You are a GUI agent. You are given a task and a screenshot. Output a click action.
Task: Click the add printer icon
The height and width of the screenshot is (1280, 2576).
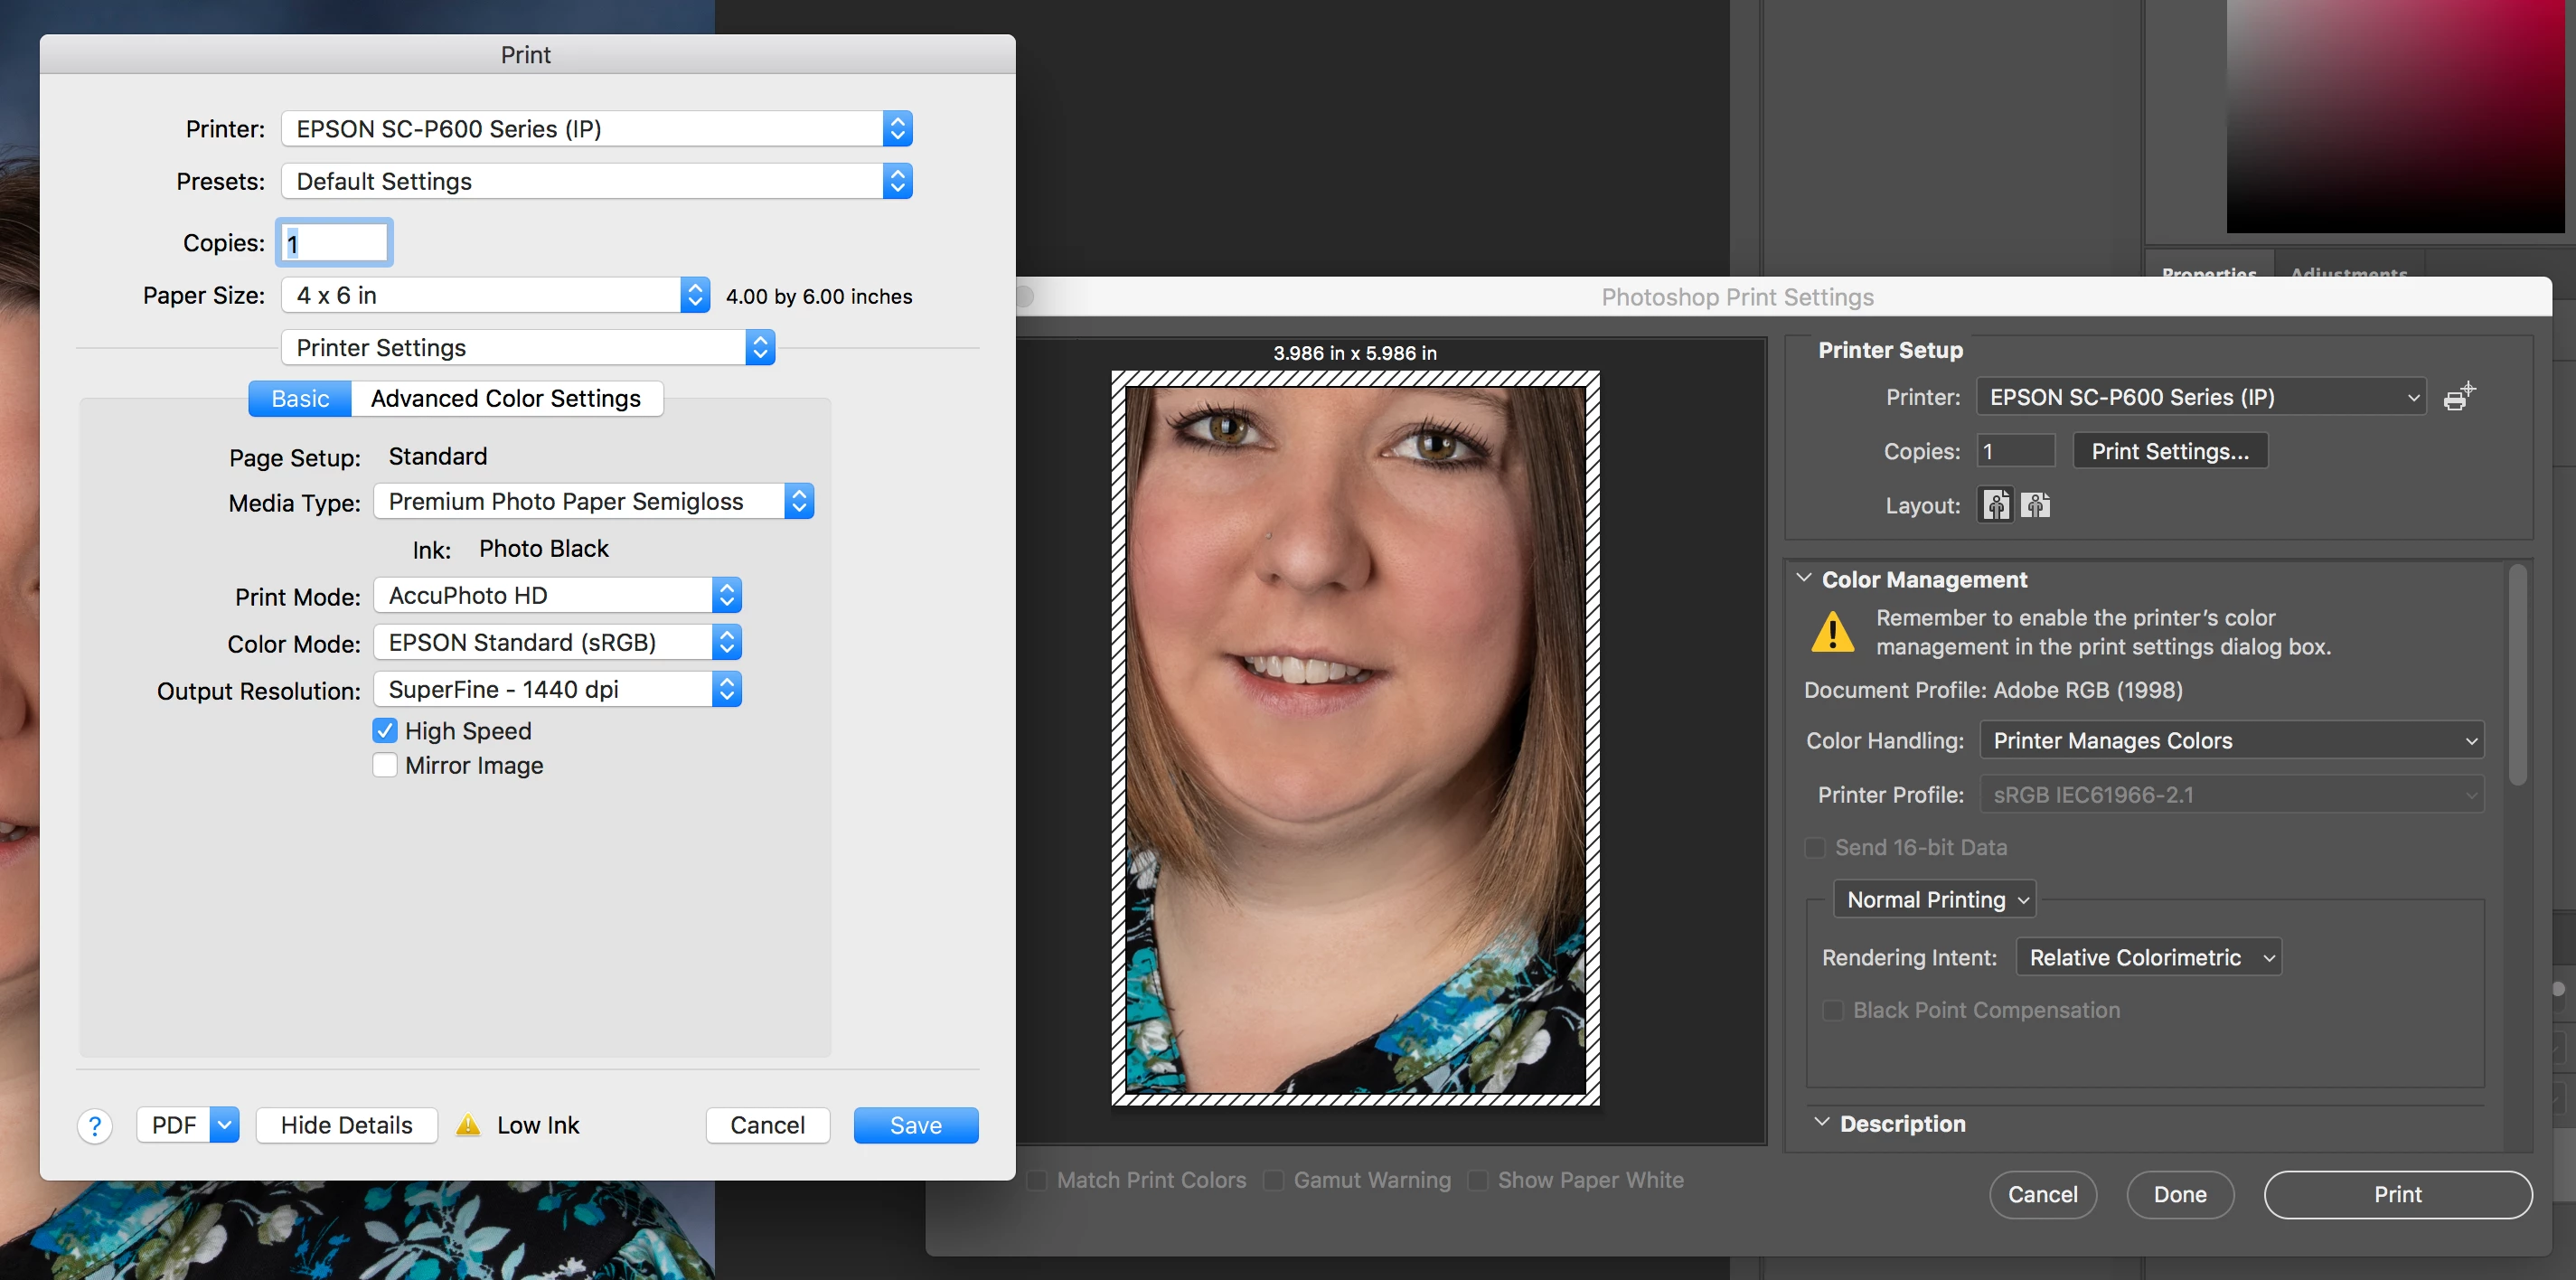(2458, 397)
